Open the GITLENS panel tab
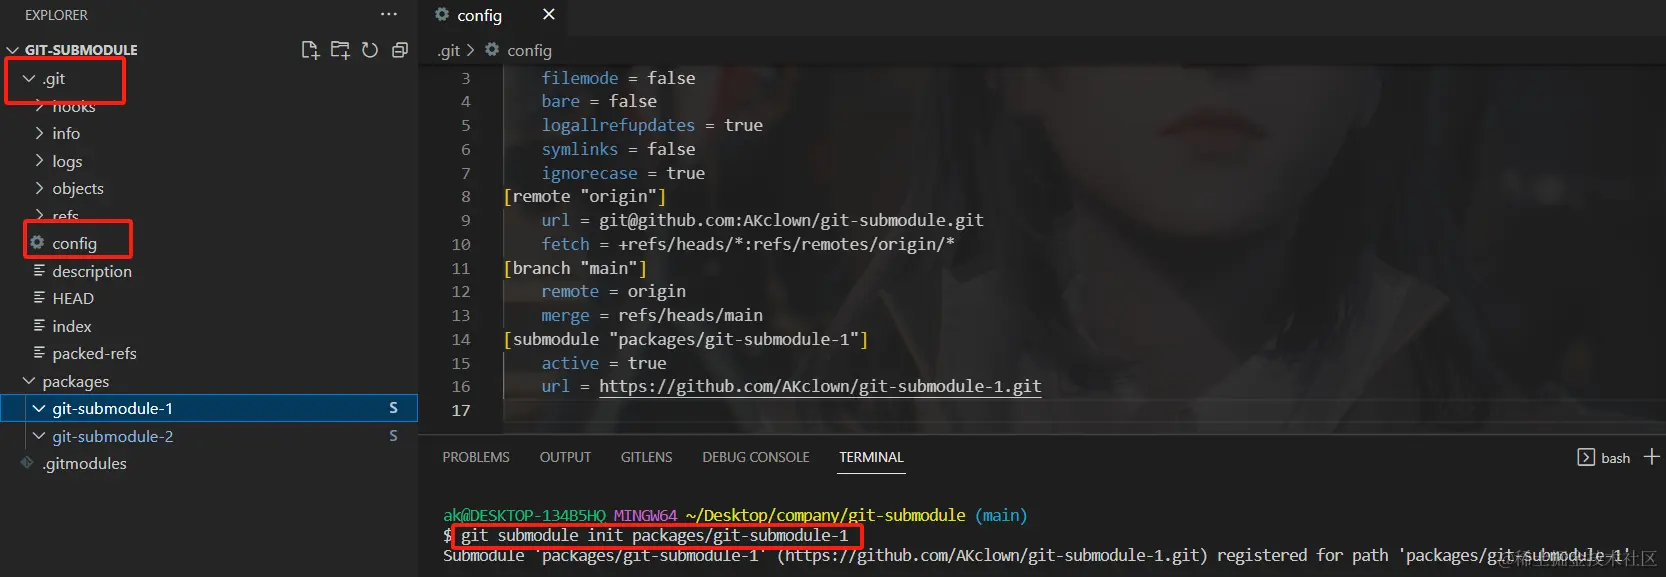Viewport: 1666px width, 577px height. pyautogui.click(x=646, y=457)
